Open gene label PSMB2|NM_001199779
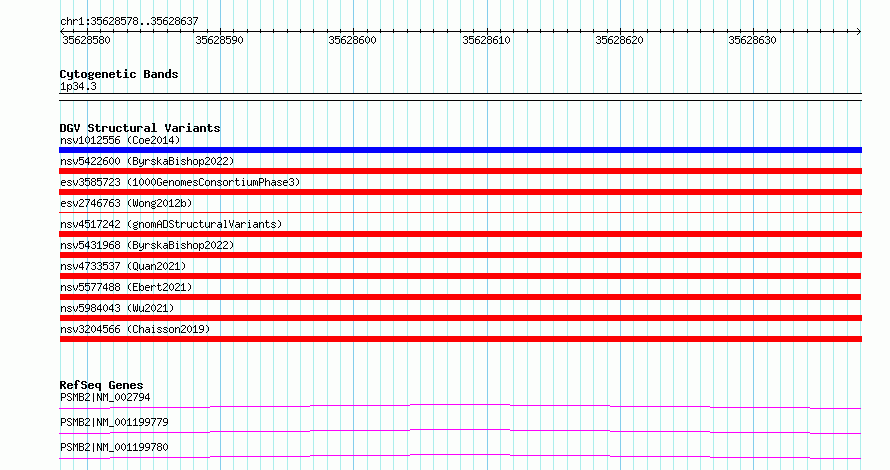This screenshot has height=470, width=890. click(x=114, y=422)
